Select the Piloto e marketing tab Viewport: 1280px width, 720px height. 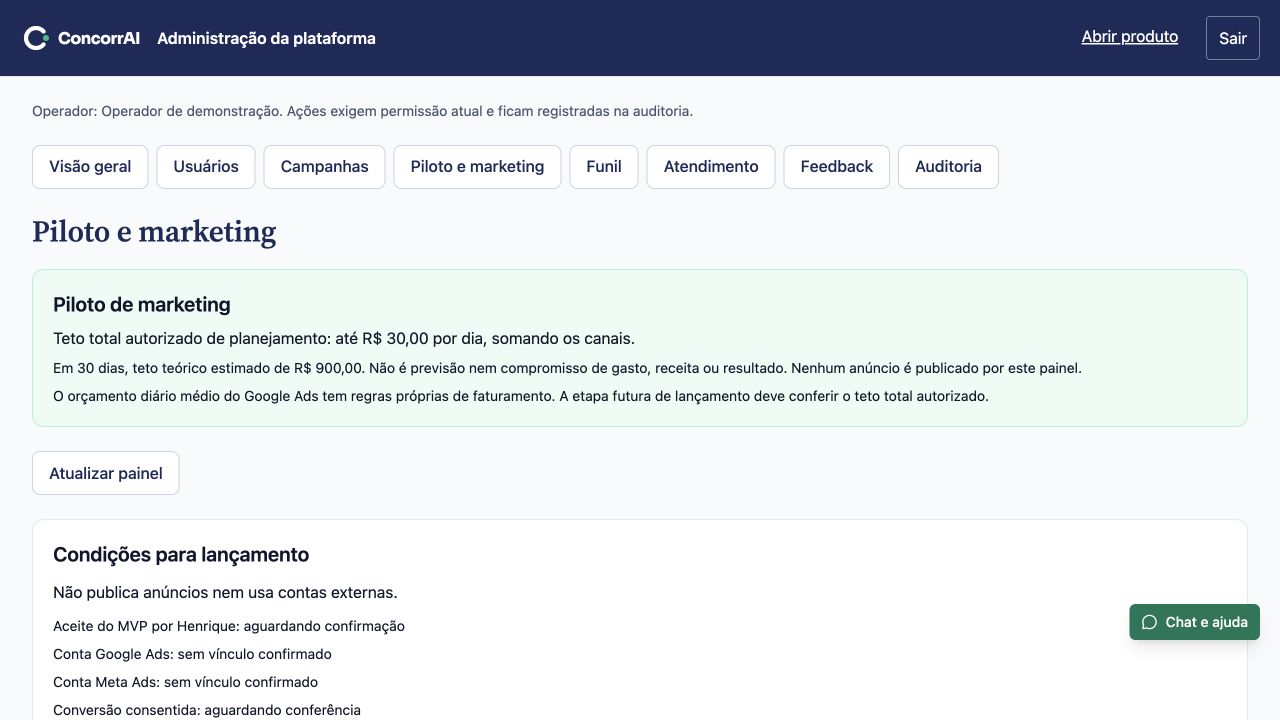click(x=477, y=167)
